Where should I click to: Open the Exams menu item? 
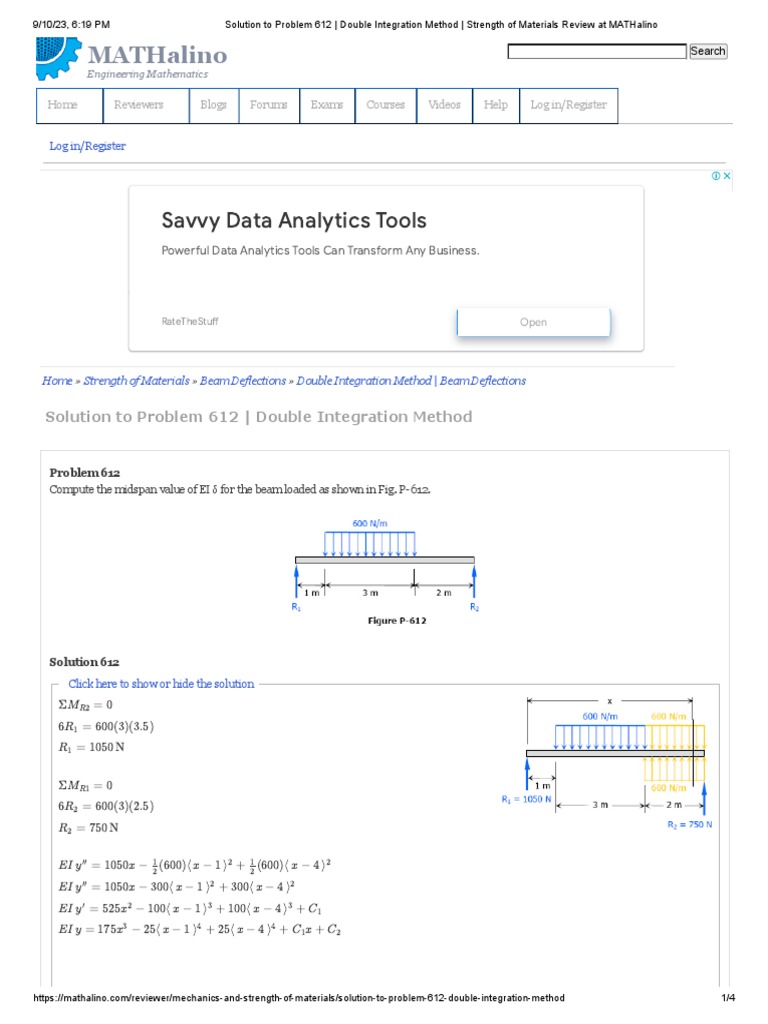click(327, 105)
